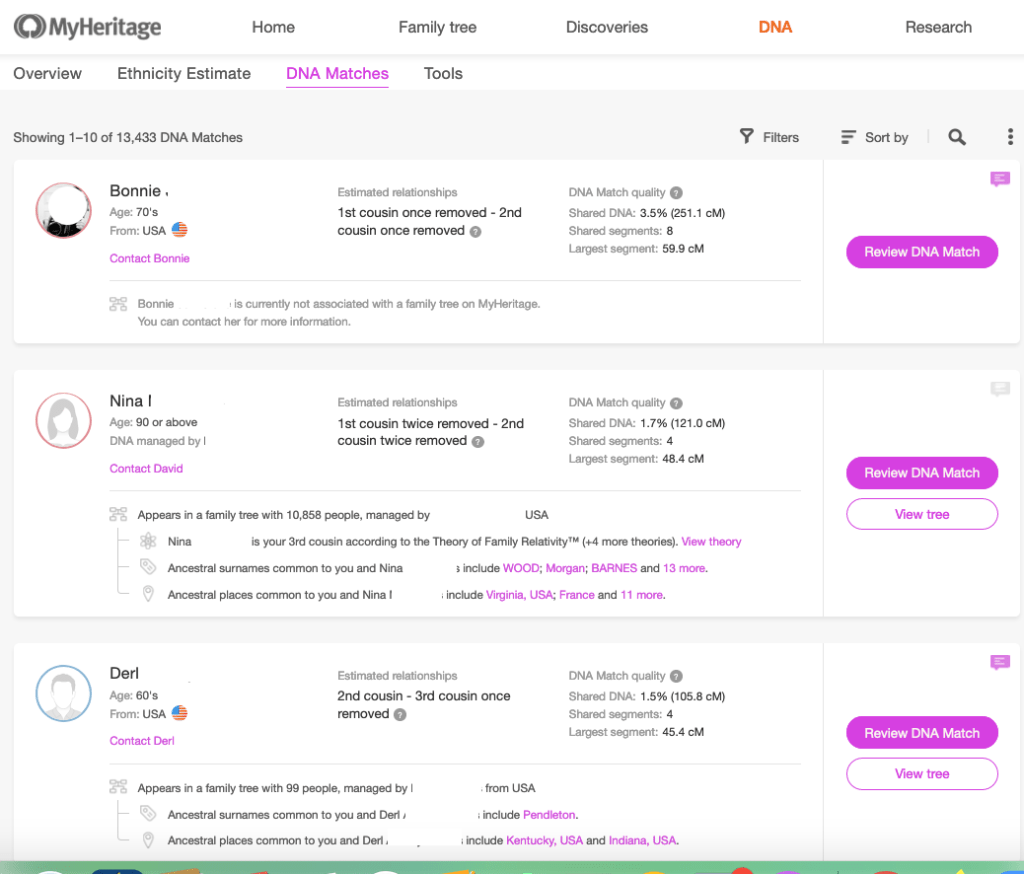Click the Contact Derl link
Viewport: 1024px width, 874px height.
(x=142, y=741)
